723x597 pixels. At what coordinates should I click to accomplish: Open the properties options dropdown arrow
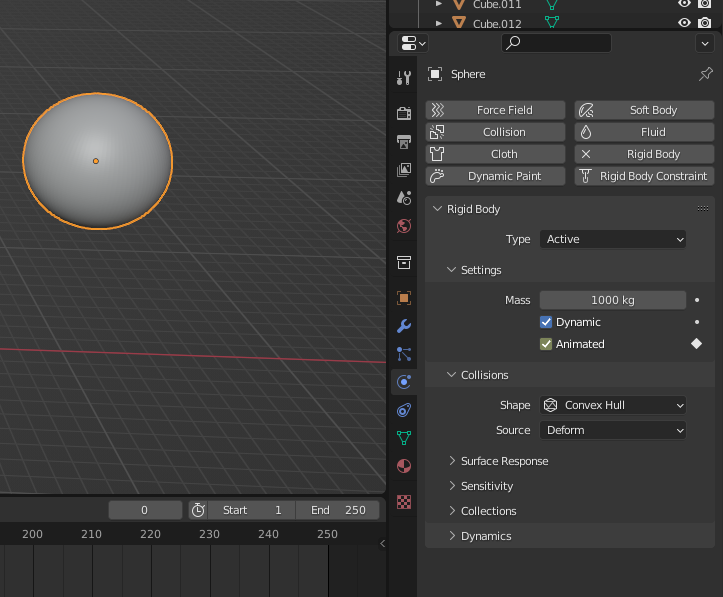coord(705,43)
